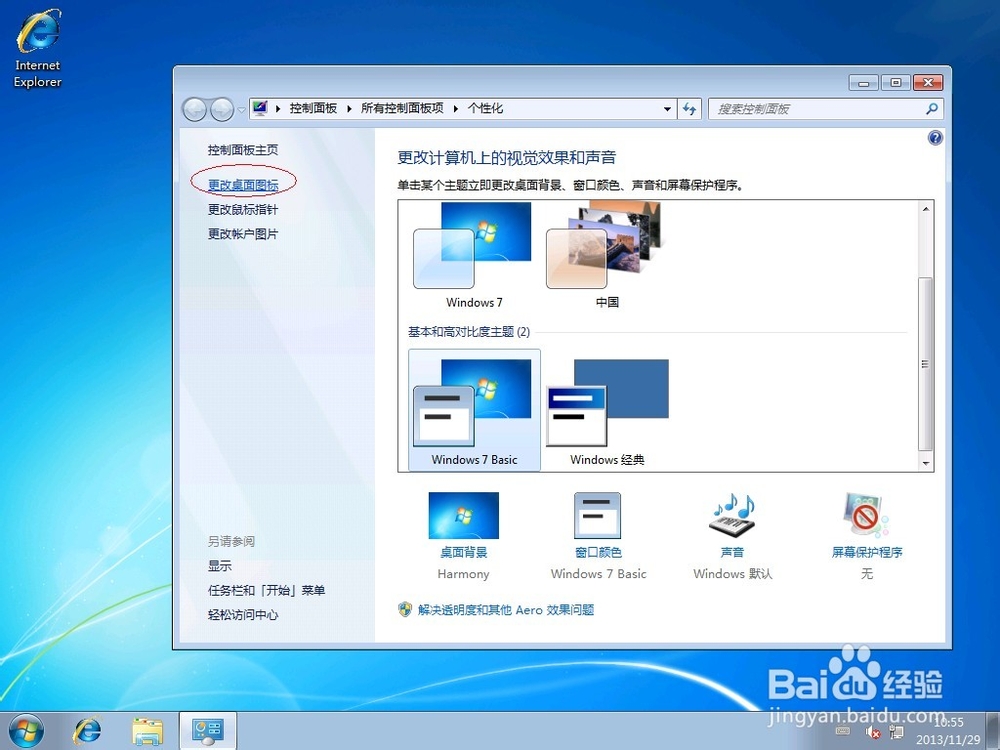Screen dimensions: 1000x750
Task: Open the 桌面背景 desktop background icon
Action: 464,516
